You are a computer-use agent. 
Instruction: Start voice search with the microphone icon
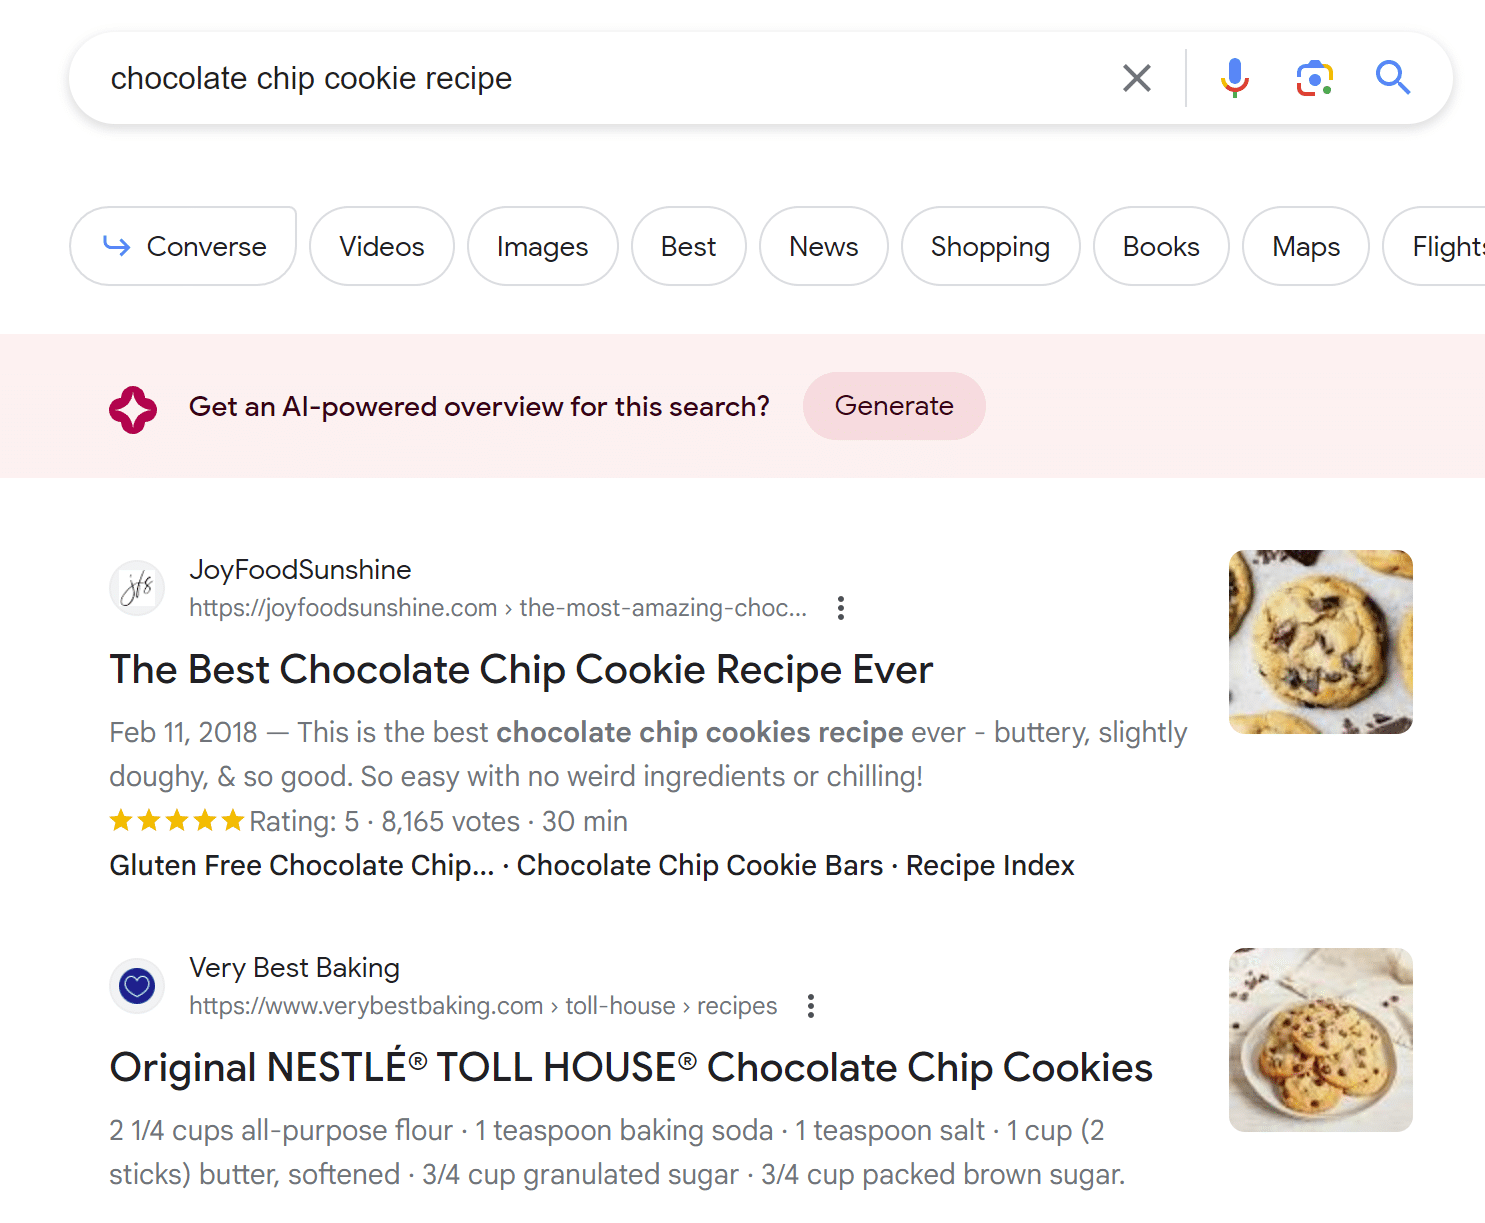pyautogui.click(x=1235, y=78)
